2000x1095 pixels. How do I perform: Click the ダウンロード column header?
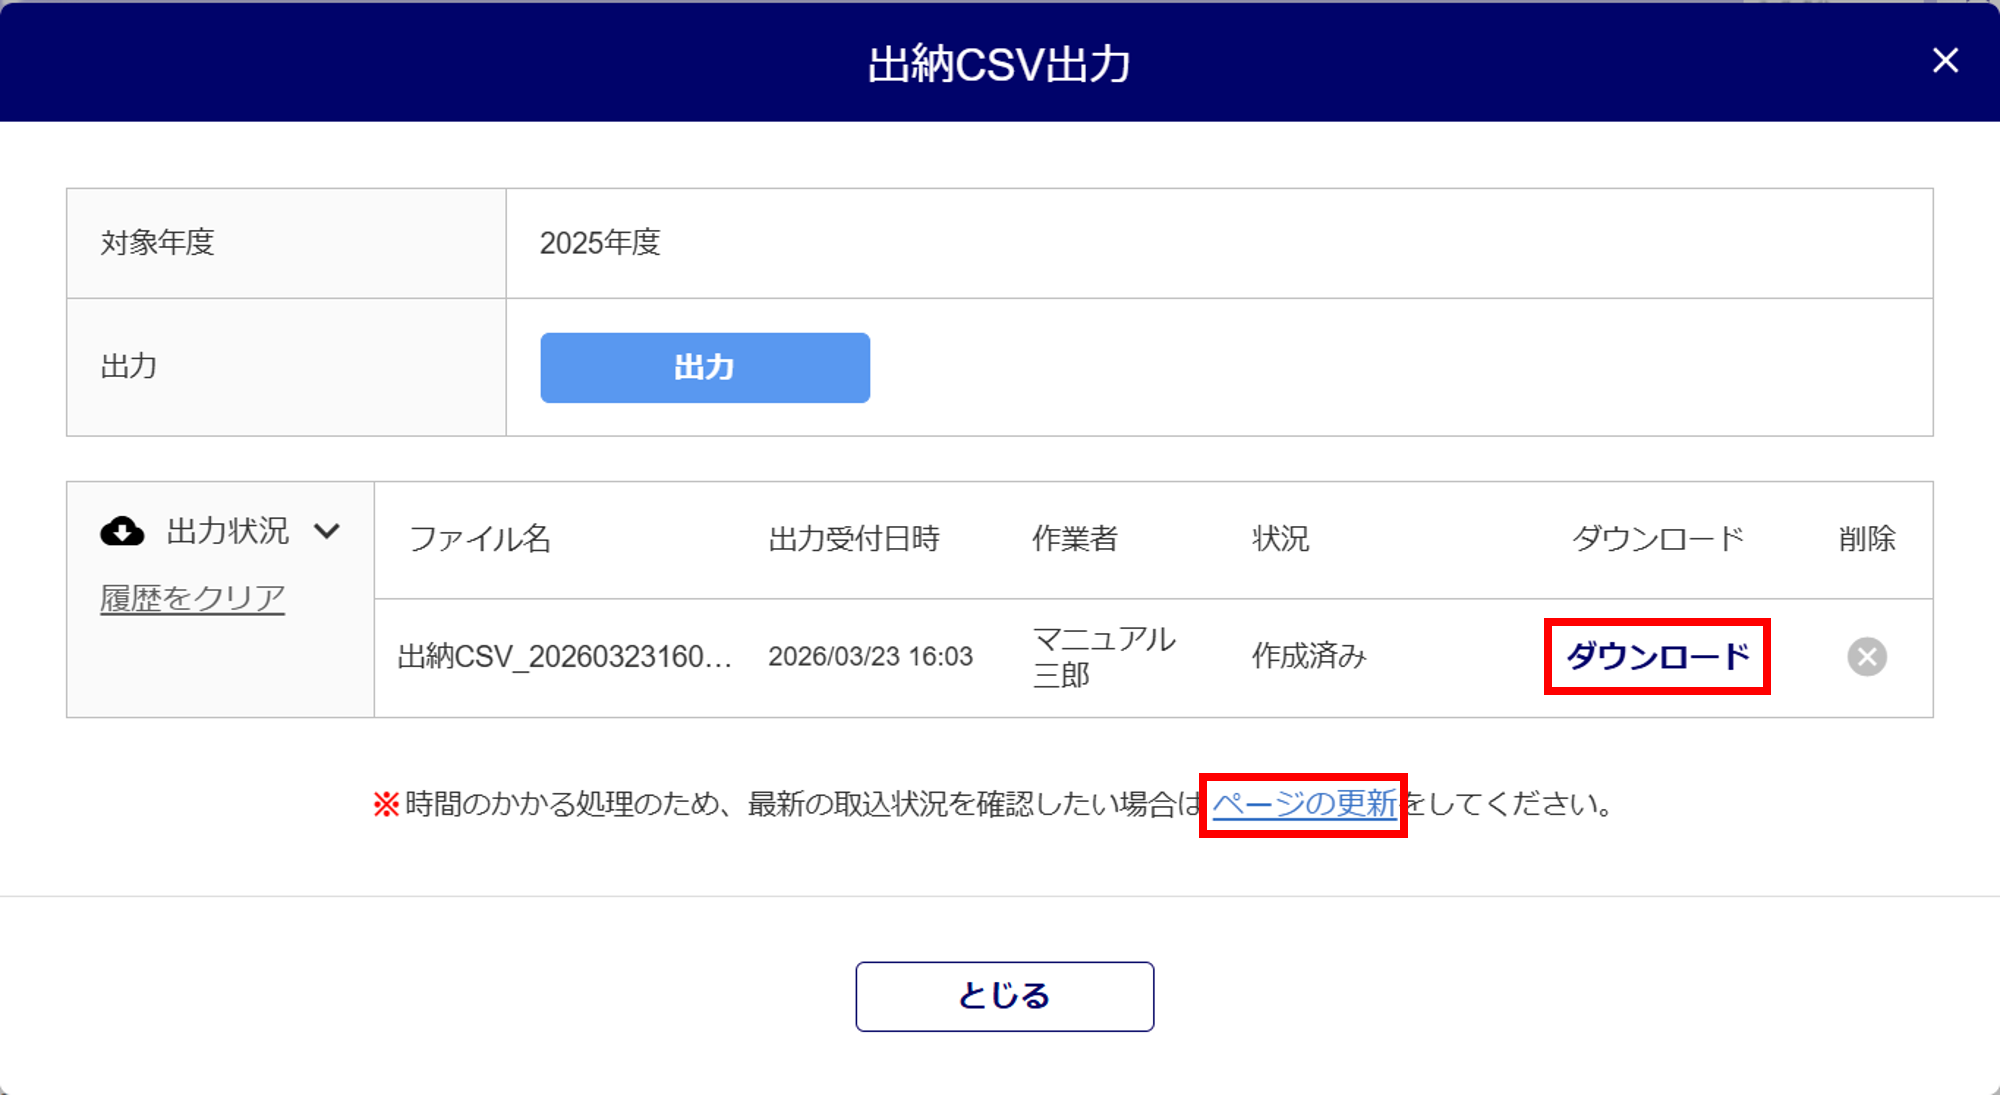click(x=1657, y=539)
